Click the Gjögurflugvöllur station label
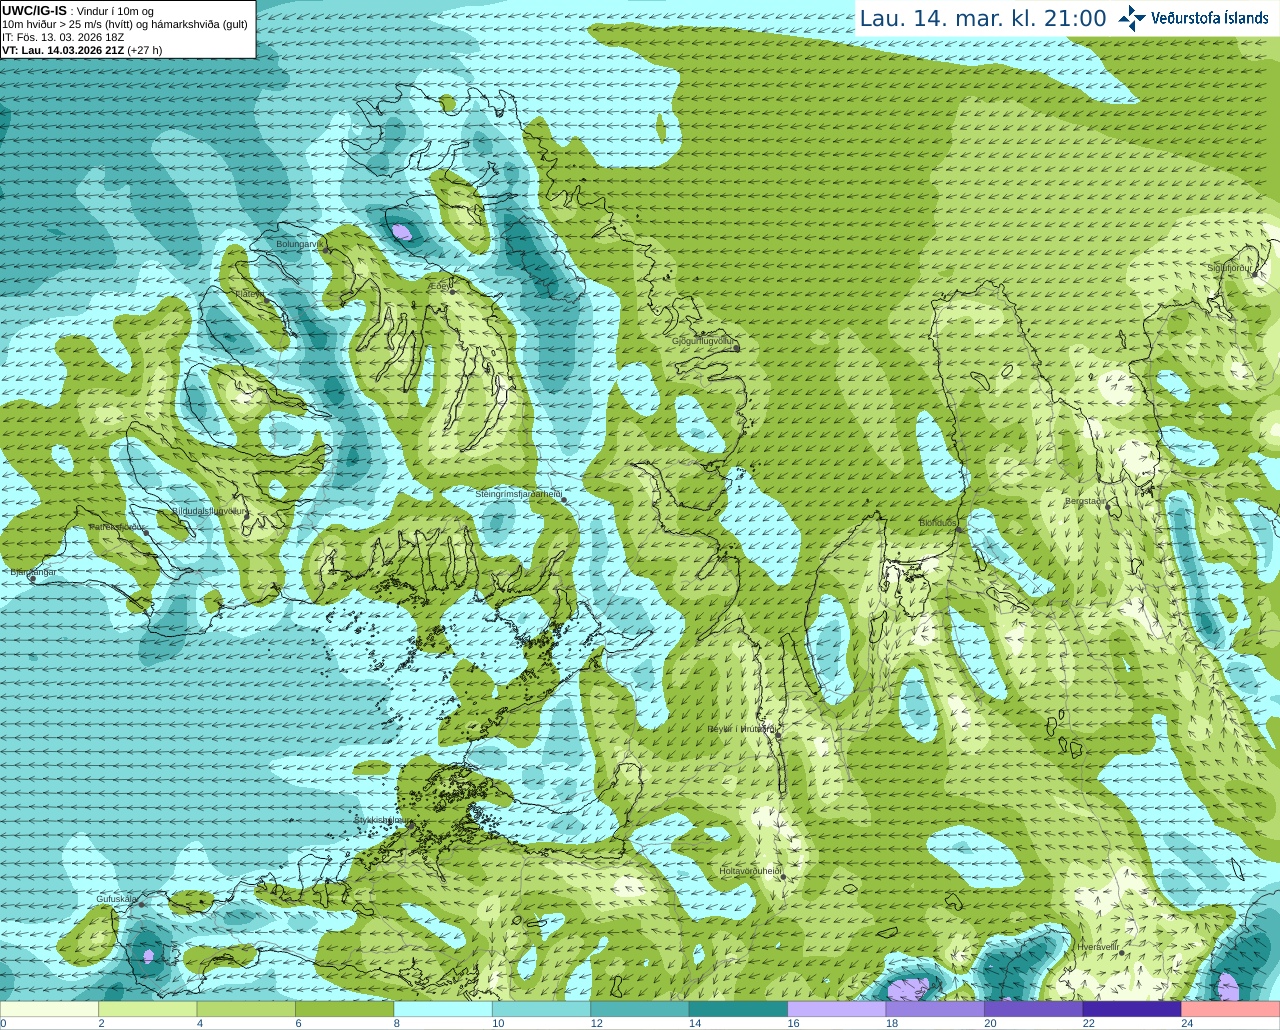Viewport: 1280px width, 1030px height. (x=702, y=341)
